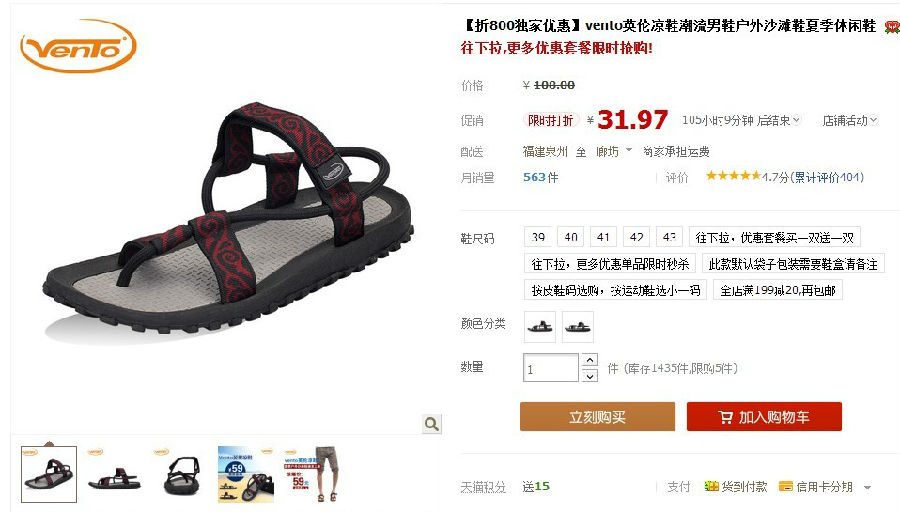Expand the 店铺活动 dropdown
Screen dimensions: 900x512
[850, 121]
